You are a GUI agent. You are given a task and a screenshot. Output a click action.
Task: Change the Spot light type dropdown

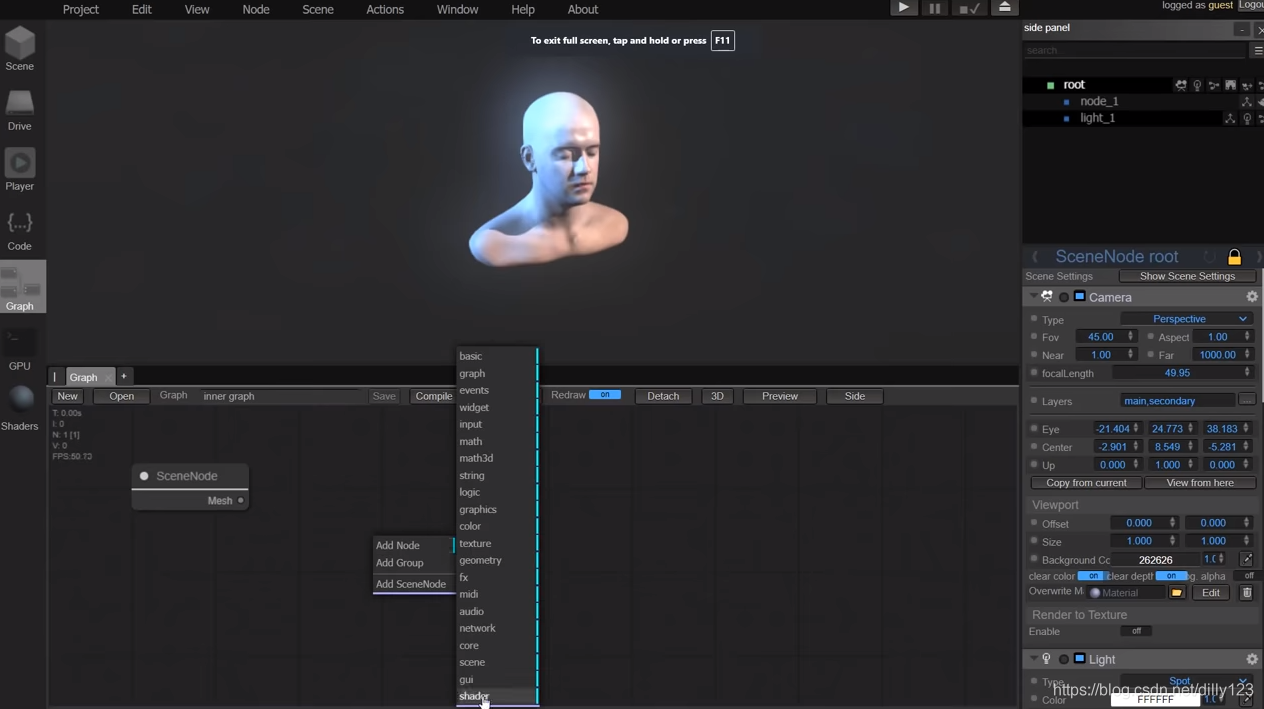click(x=1180, y=681)
